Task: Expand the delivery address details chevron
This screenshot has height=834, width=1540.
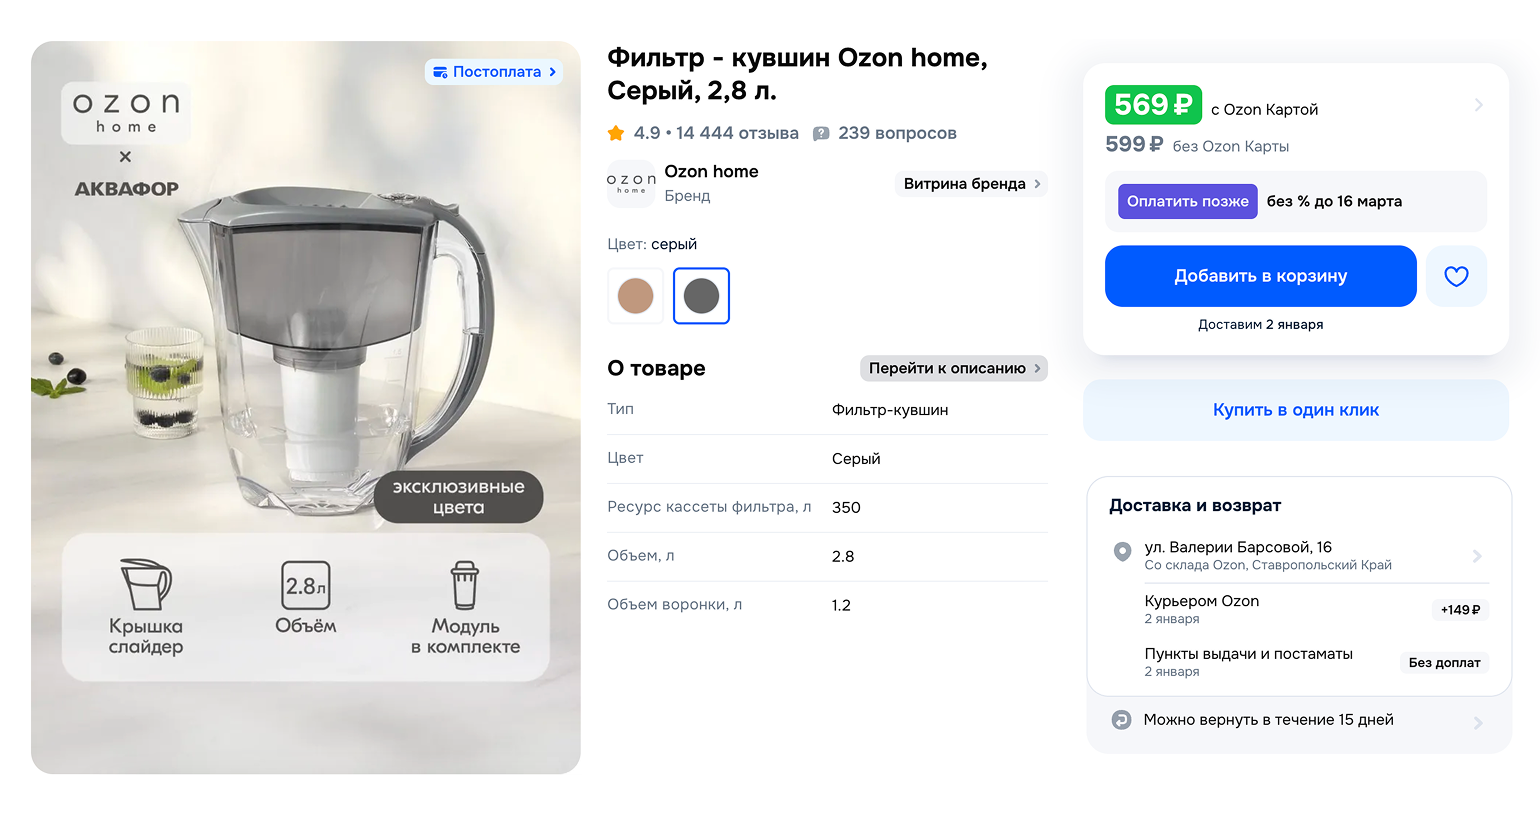Action: coord(1478,555)
